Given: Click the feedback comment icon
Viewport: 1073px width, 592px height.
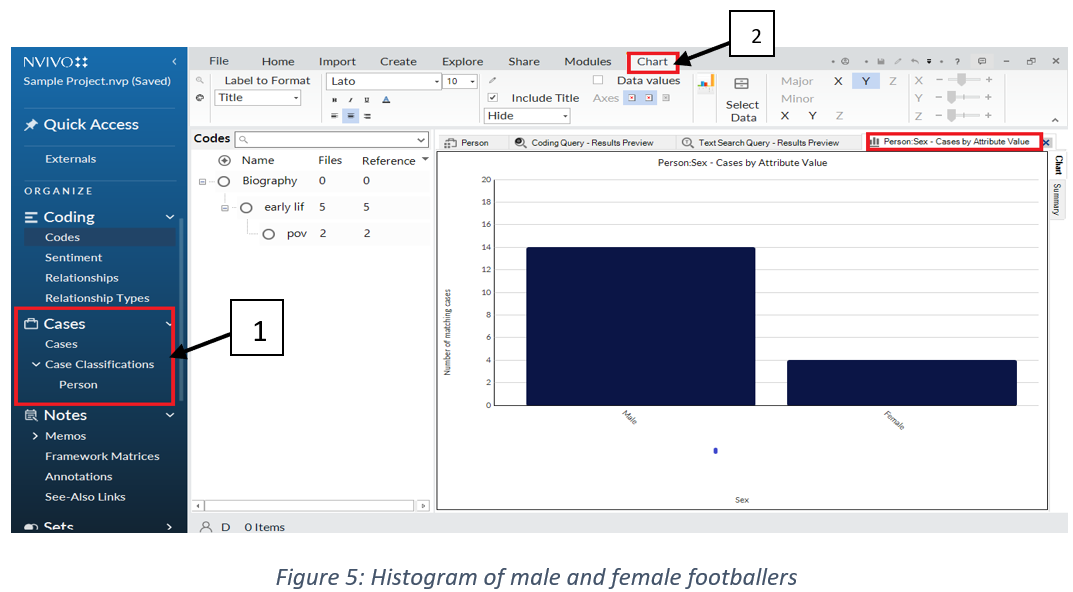Looking at the screenshot, I should pos(982,61).
